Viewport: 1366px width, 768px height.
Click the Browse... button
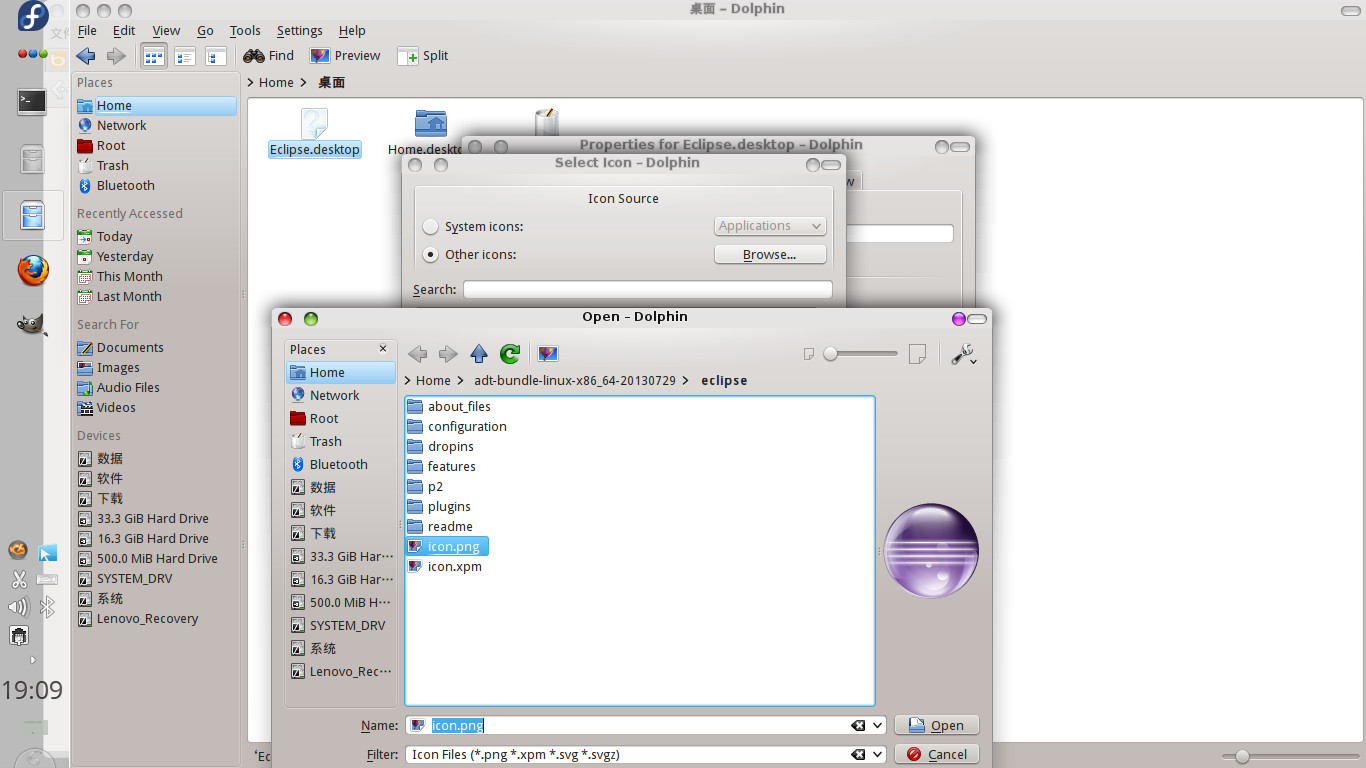(770, 255)
